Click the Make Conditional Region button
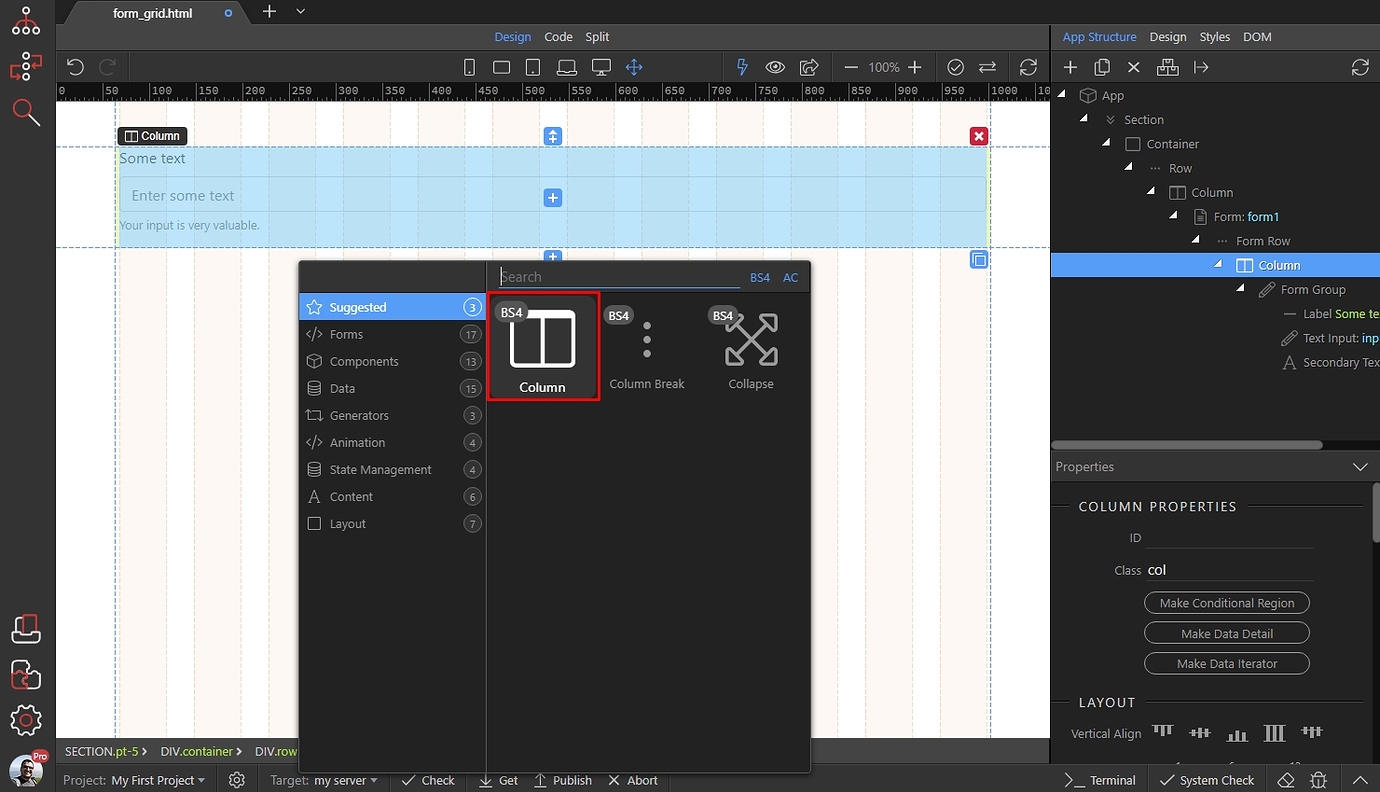This screenshot has width=1380, height=792. click(1227, 602)
